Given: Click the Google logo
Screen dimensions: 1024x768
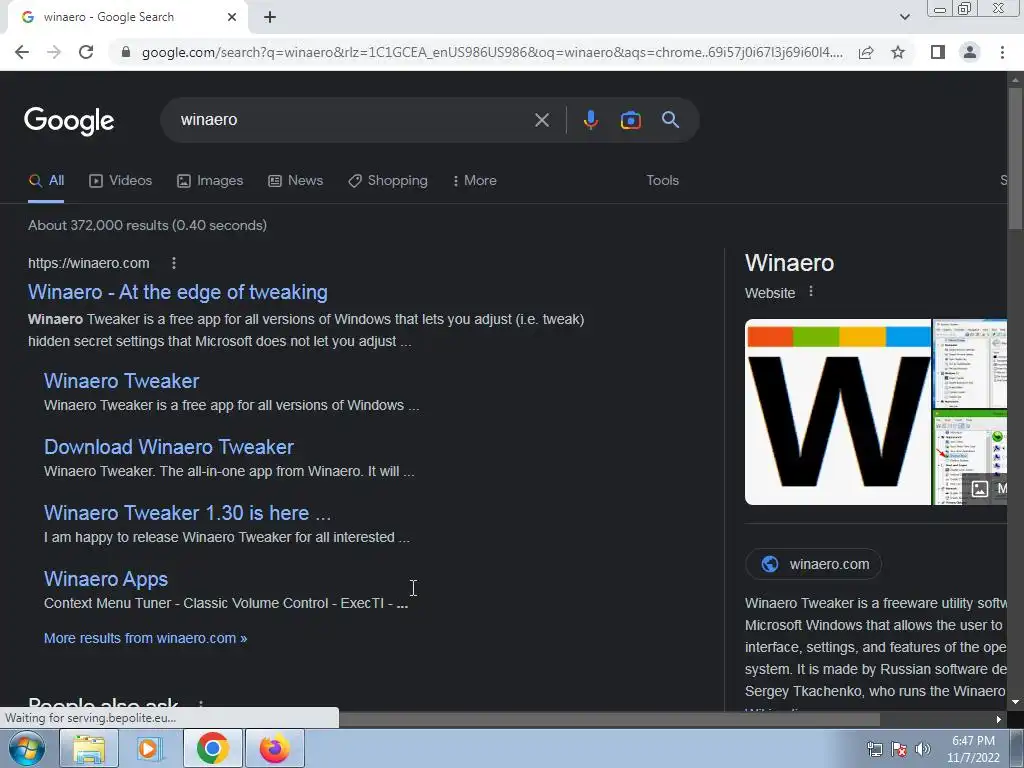Looking at the screenshot, I should pyautogui.click(x=69, y=121).
